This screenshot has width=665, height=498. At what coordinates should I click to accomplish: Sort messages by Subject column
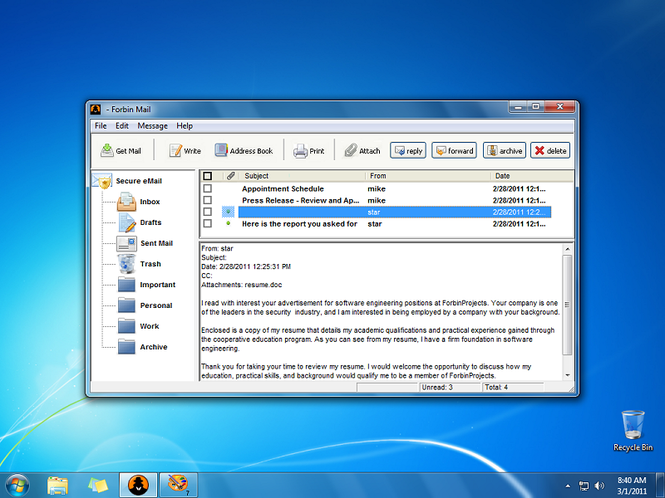(x=302, y=176)
